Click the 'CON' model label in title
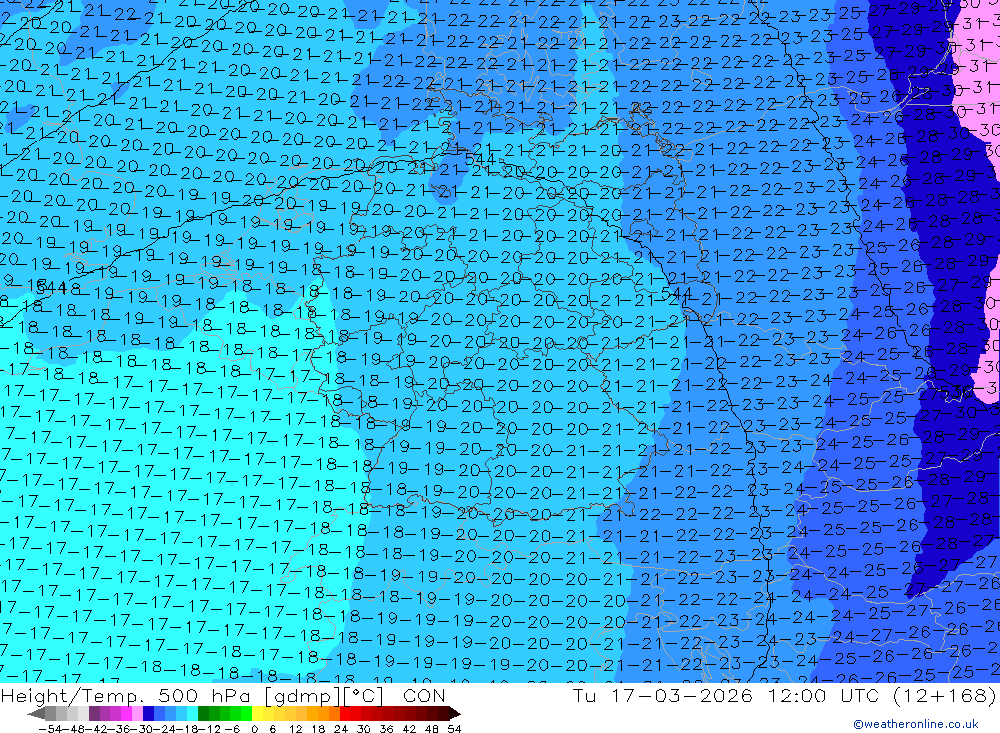1000x733 pixels. tap(423, 695)
